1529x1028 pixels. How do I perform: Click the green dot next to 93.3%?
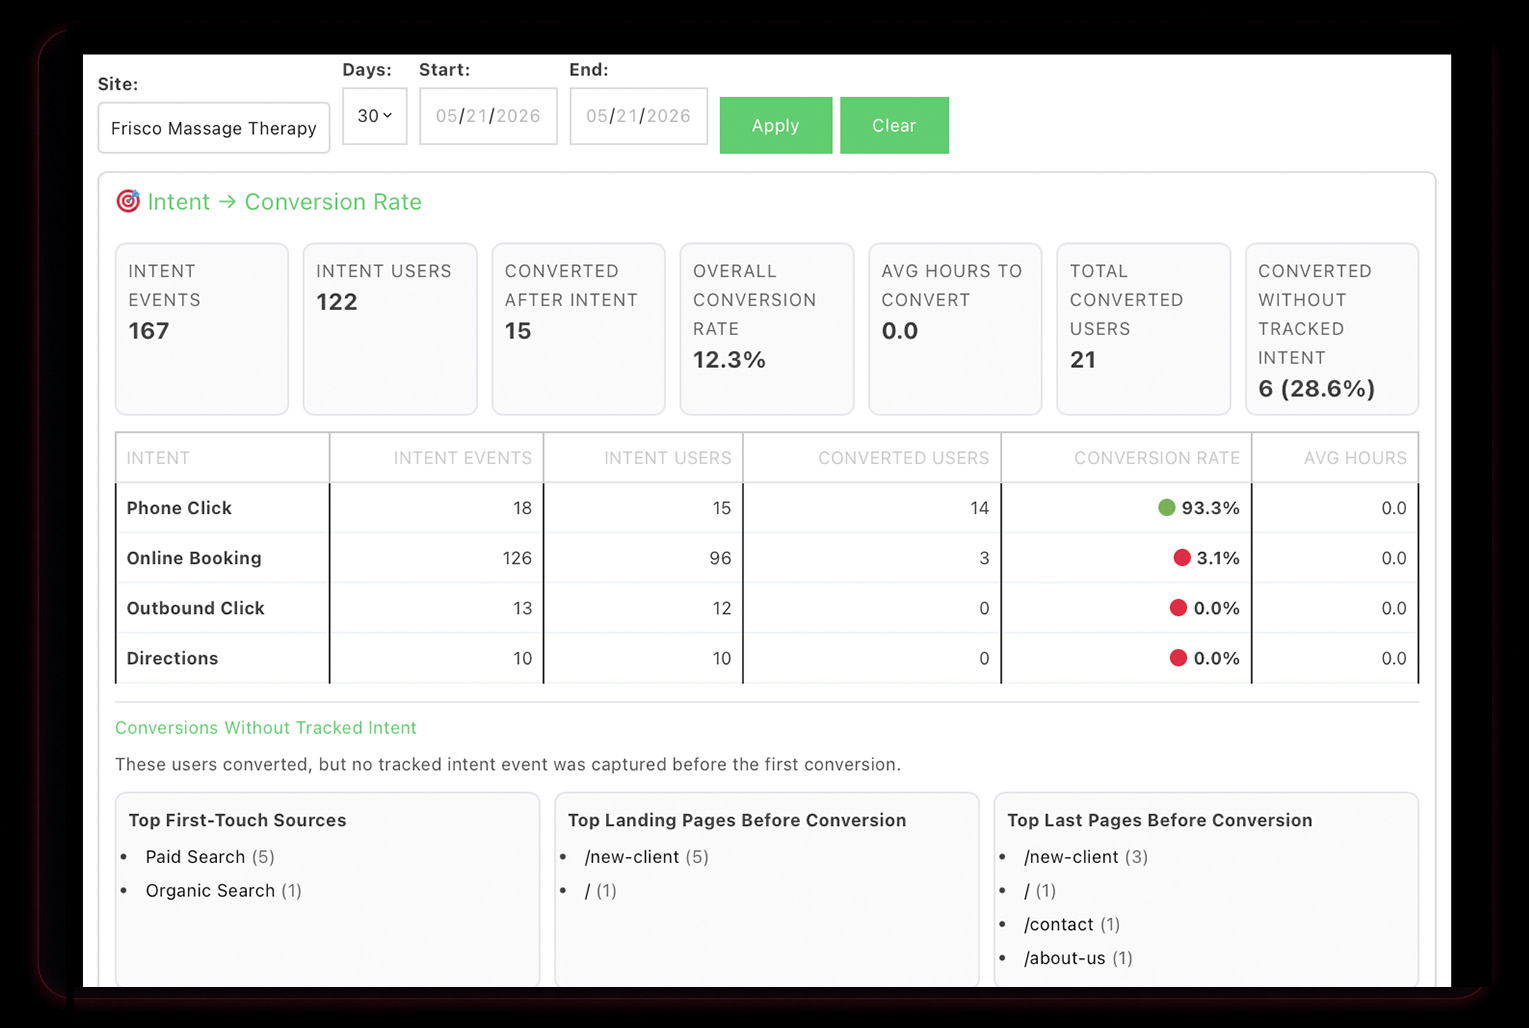[1166, 507]
